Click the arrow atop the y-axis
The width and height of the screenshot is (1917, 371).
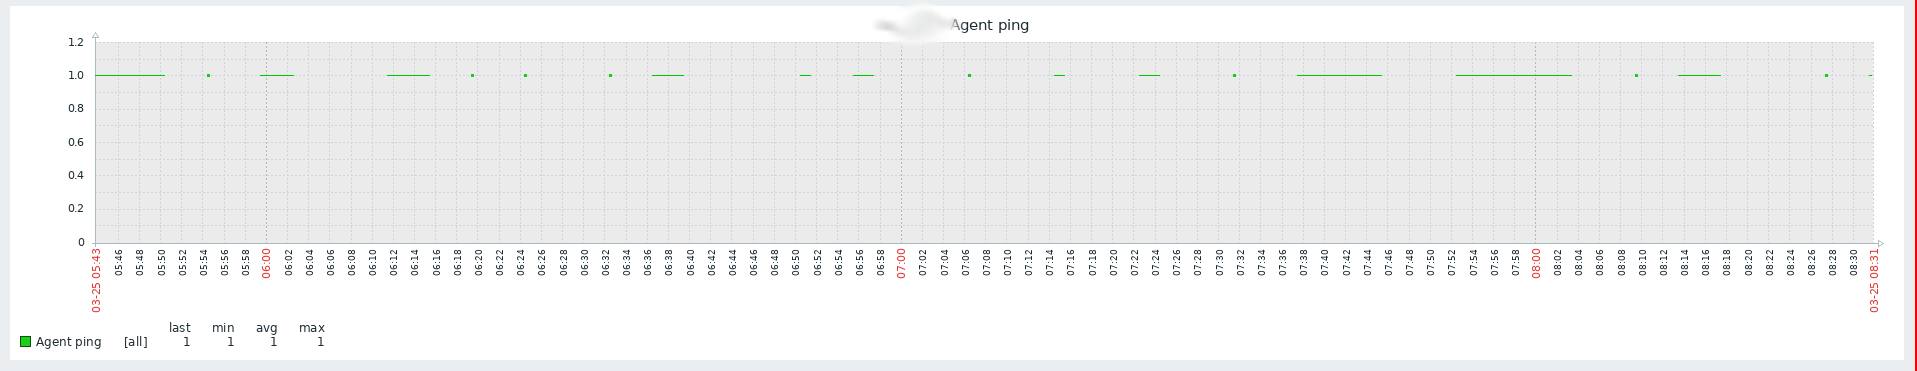pyautogui.click(x=95, y=35)
